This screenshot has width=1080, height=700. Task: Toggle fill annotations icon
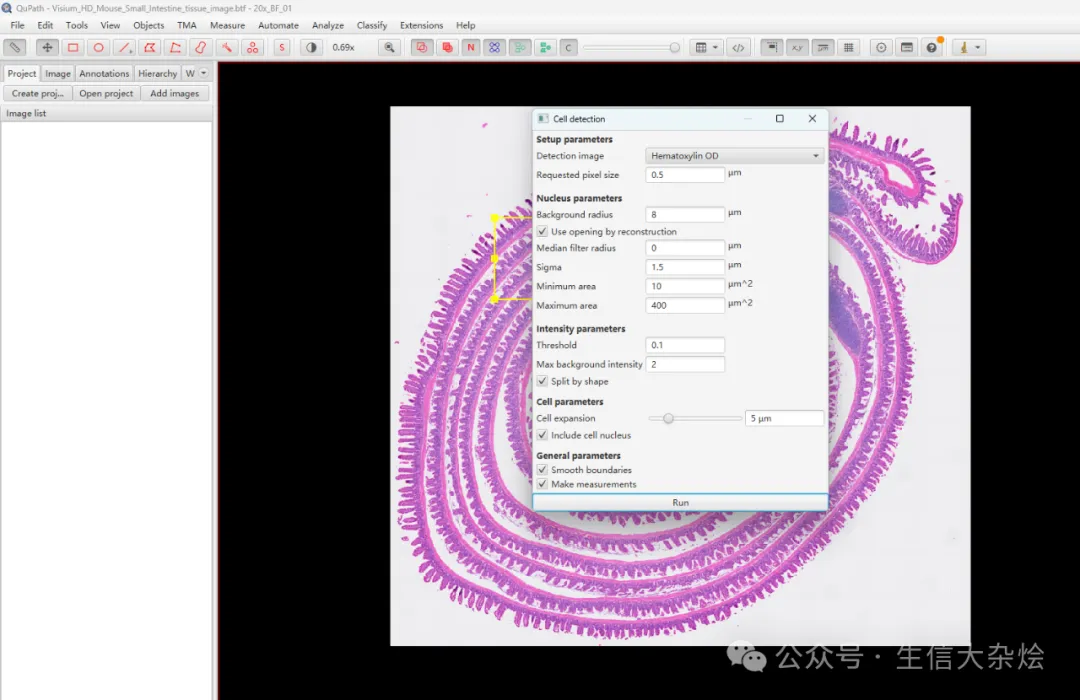coord(446,48)
